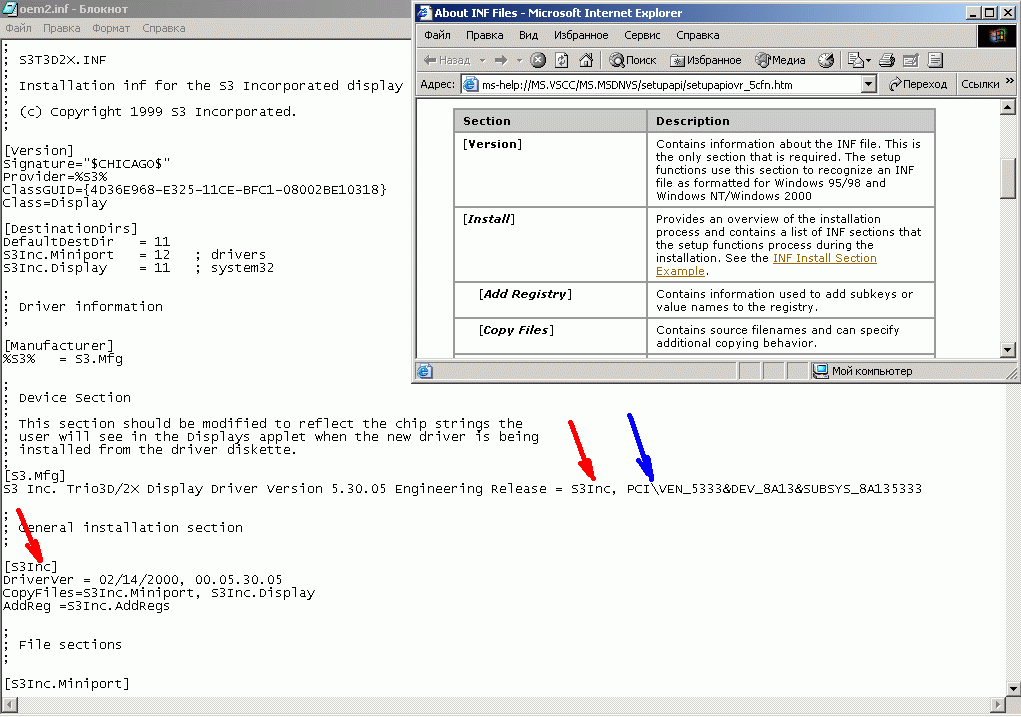This screenshot has width=1021, height=717.
Task: Click the page icon in the address bar
Action: [x=470, y=85]
